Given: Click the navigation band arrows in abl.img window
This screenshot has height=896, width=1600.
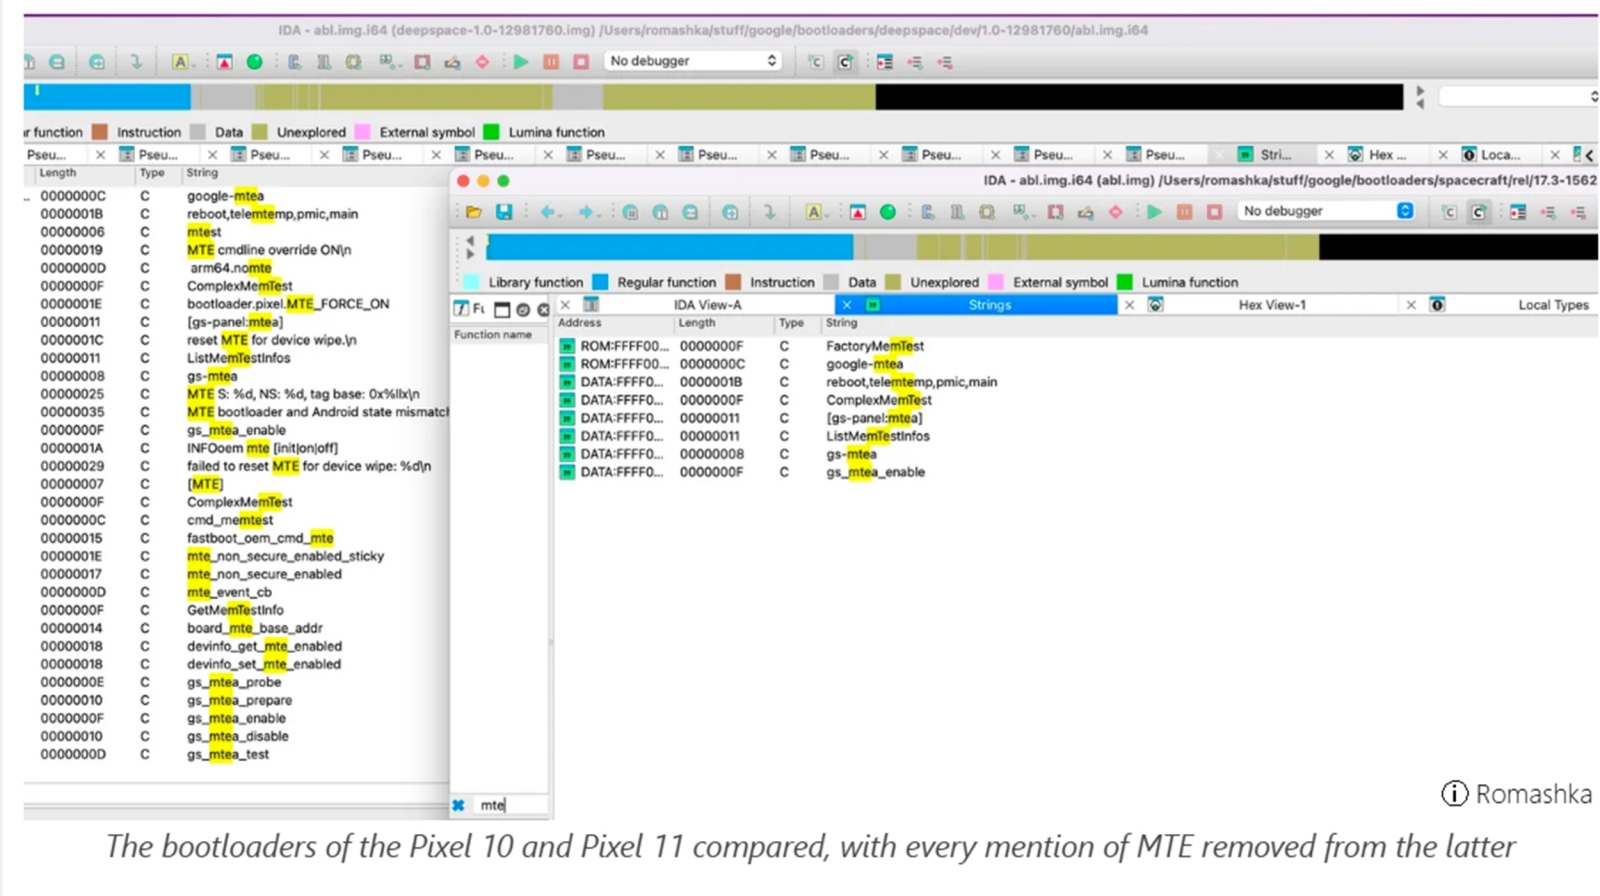Looking at the screenshot, I should click(470, 247).
